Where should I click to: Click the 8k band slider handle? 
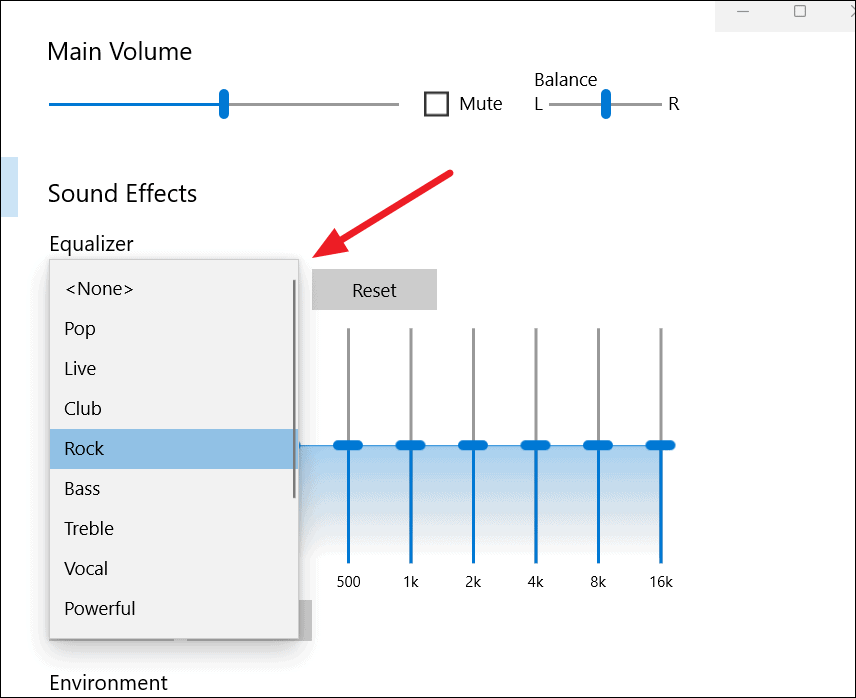coord(598,445)
